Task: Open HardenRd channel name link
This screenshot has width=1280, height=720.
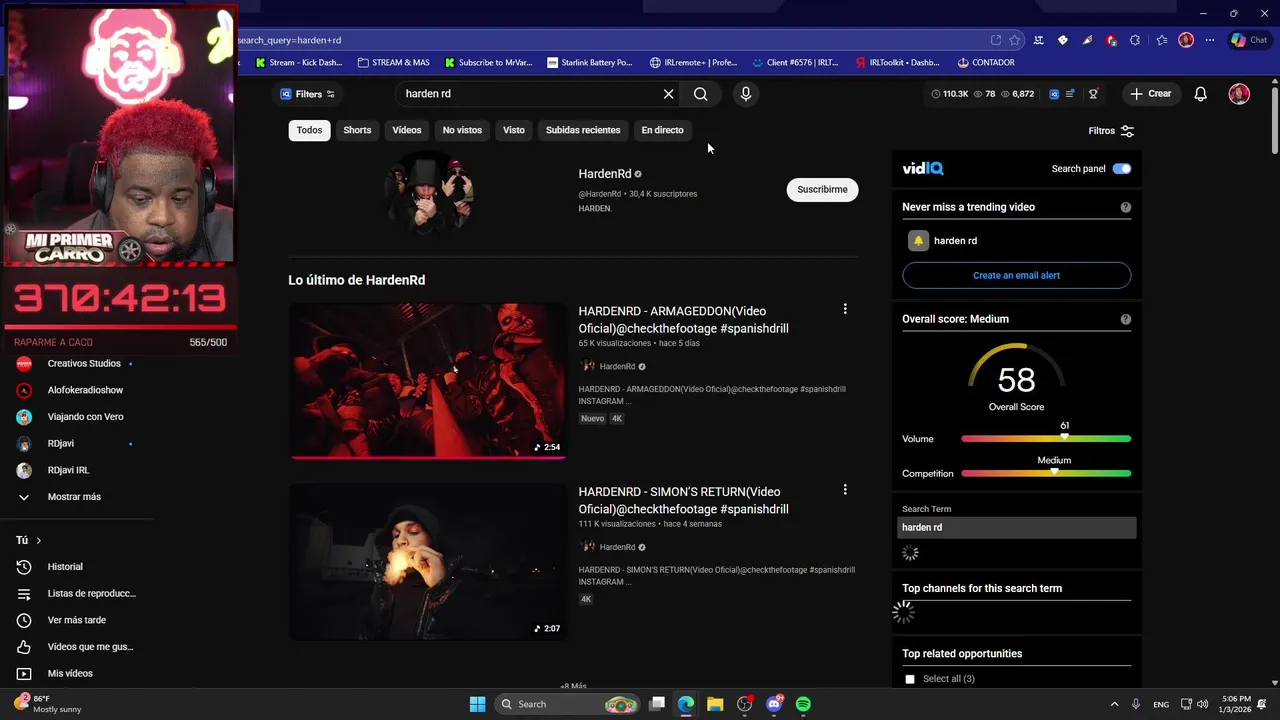Action: tap(605, 174)
